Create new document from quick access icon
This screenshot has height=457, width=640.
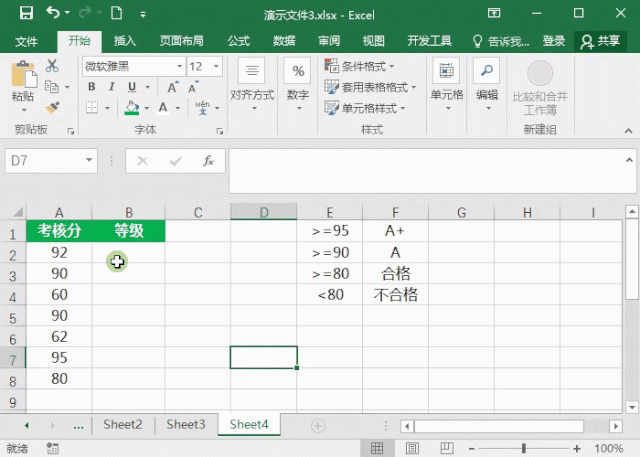pos(116,13)
